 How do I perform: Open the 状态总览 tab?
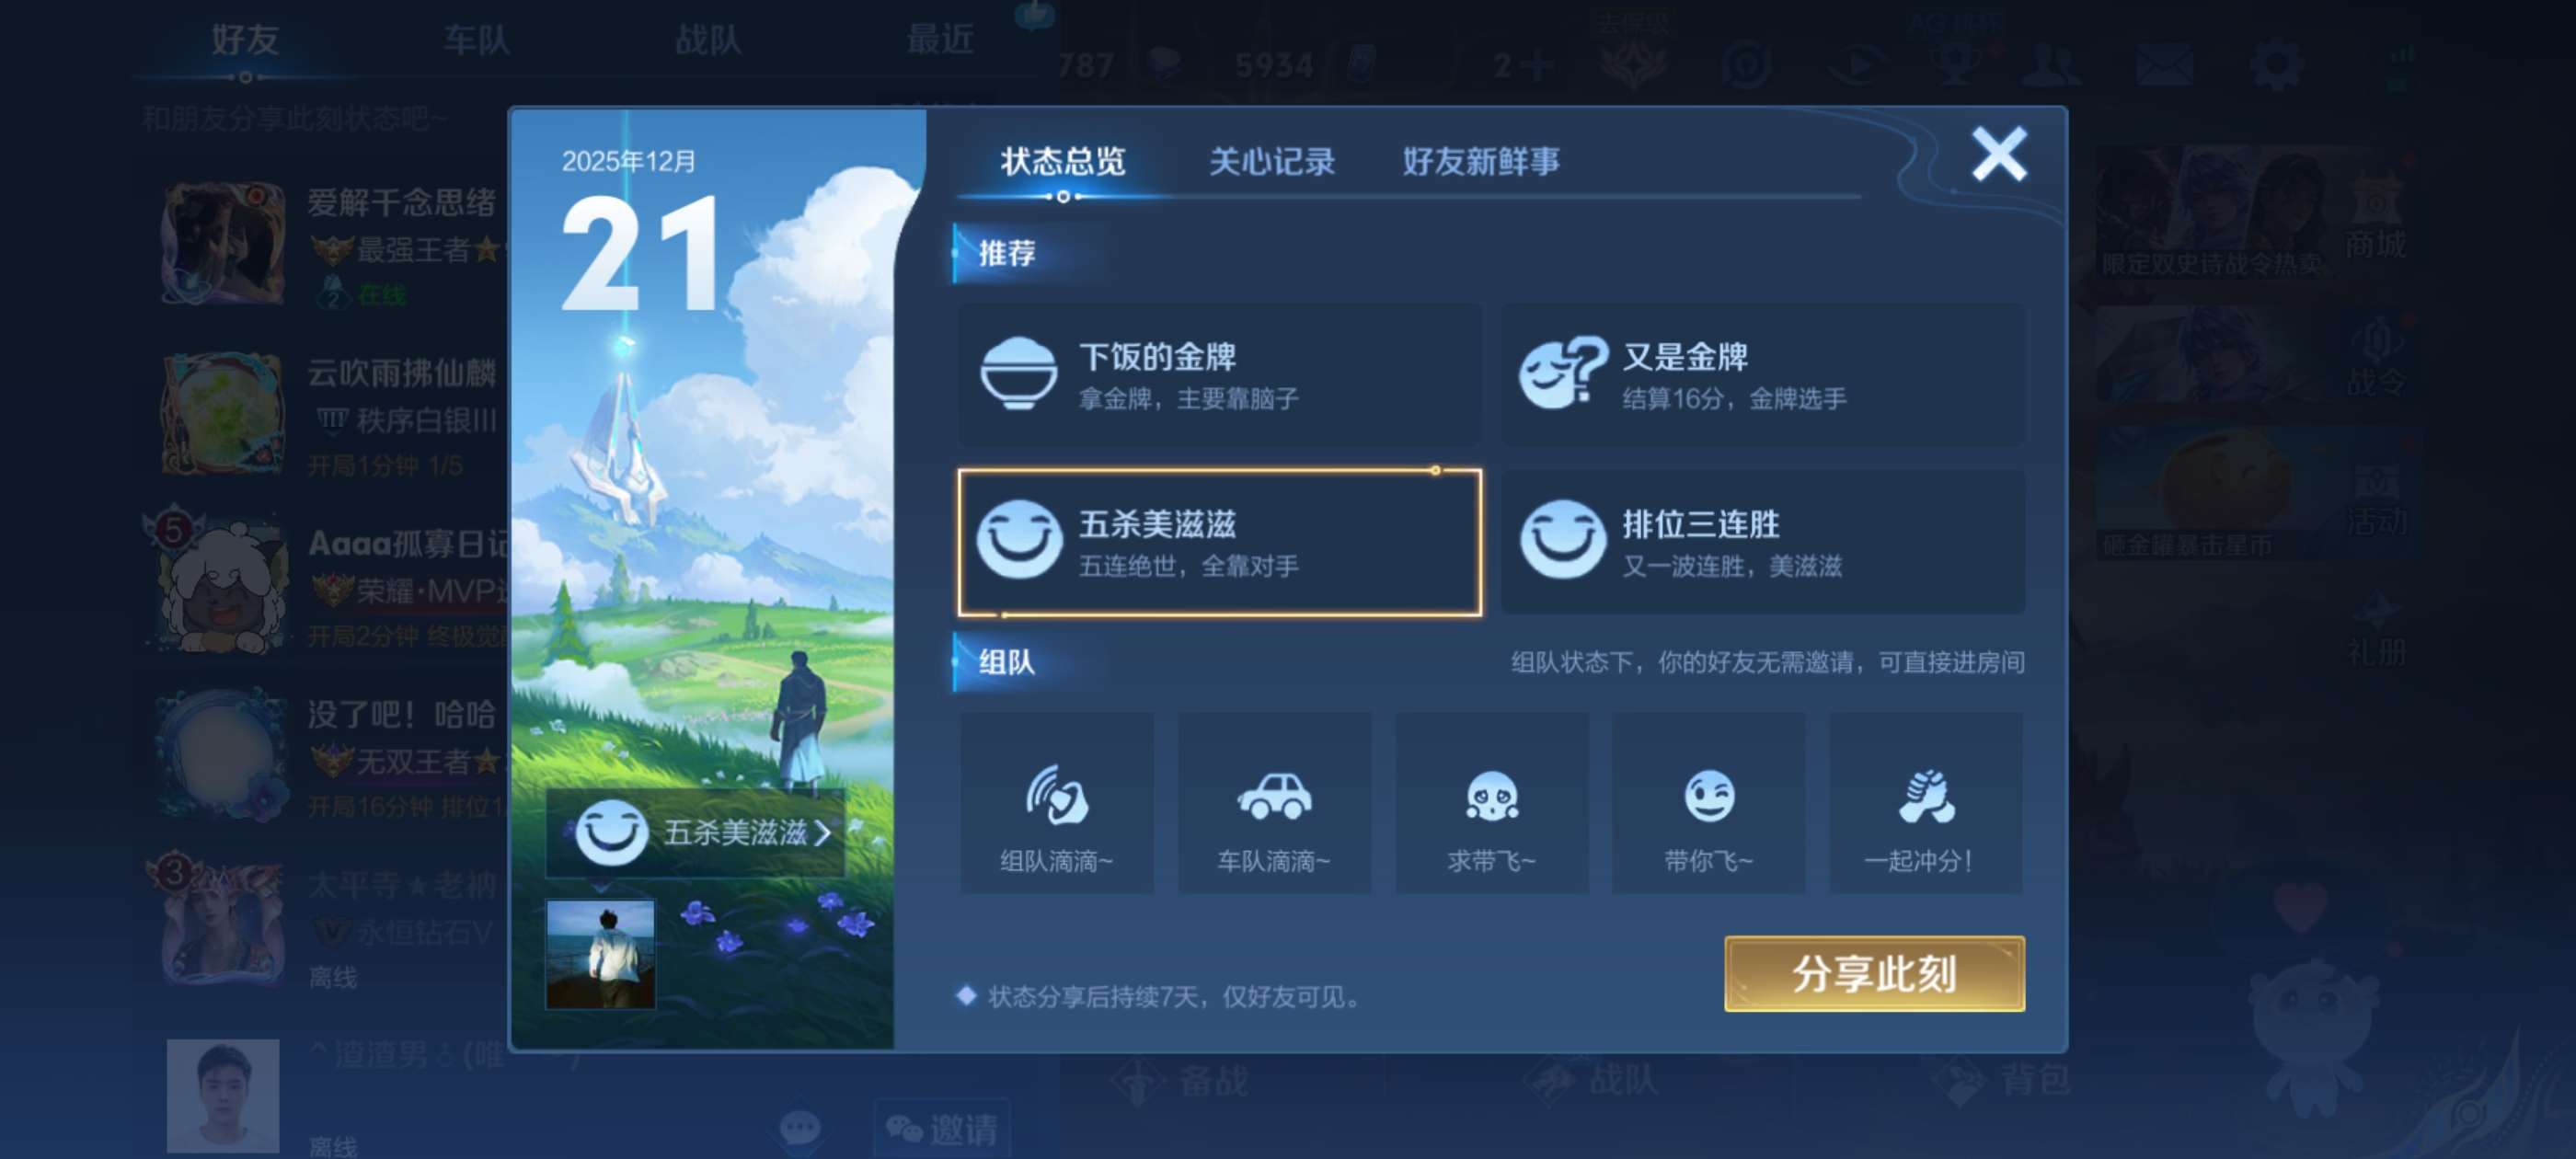pos(1063,161)
